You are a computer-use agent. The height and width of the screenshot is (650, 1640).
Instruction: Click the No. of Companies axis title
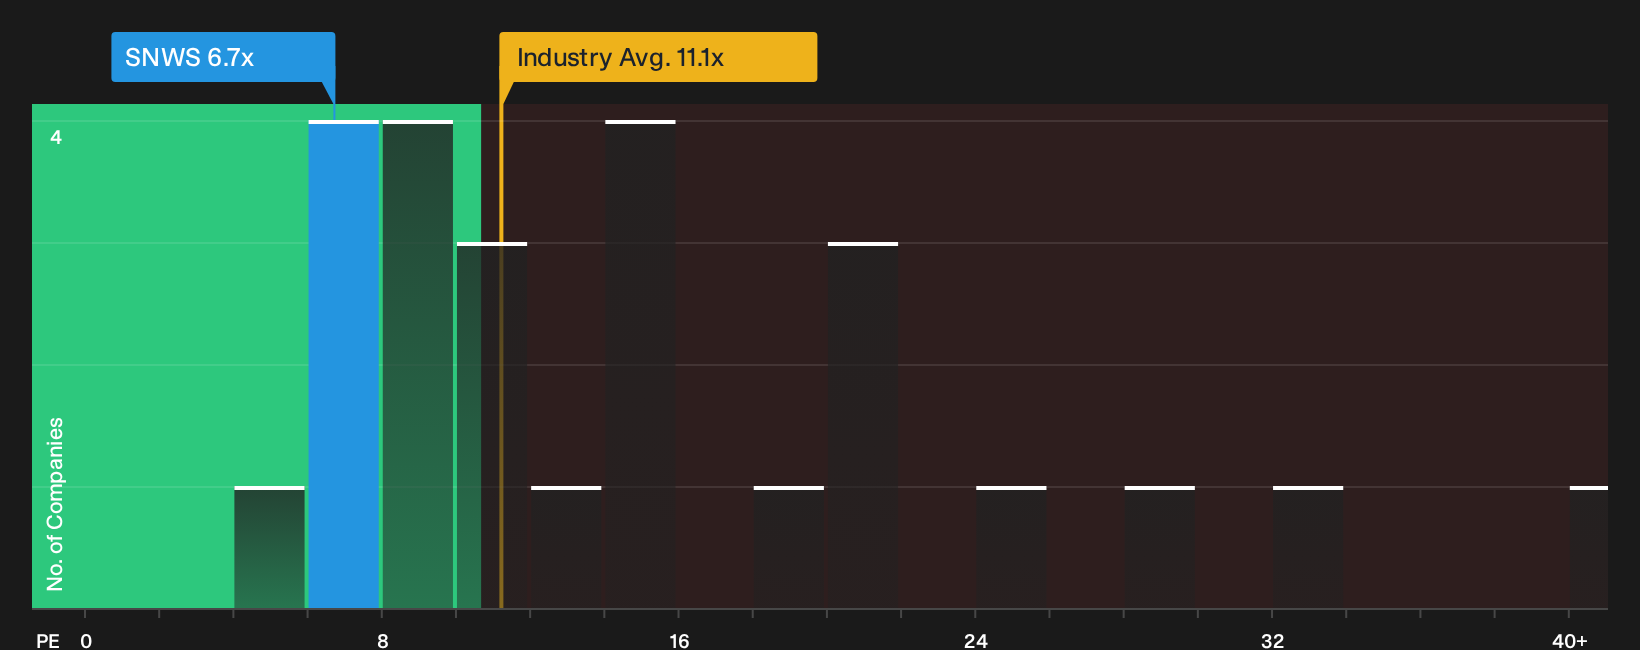55,503
